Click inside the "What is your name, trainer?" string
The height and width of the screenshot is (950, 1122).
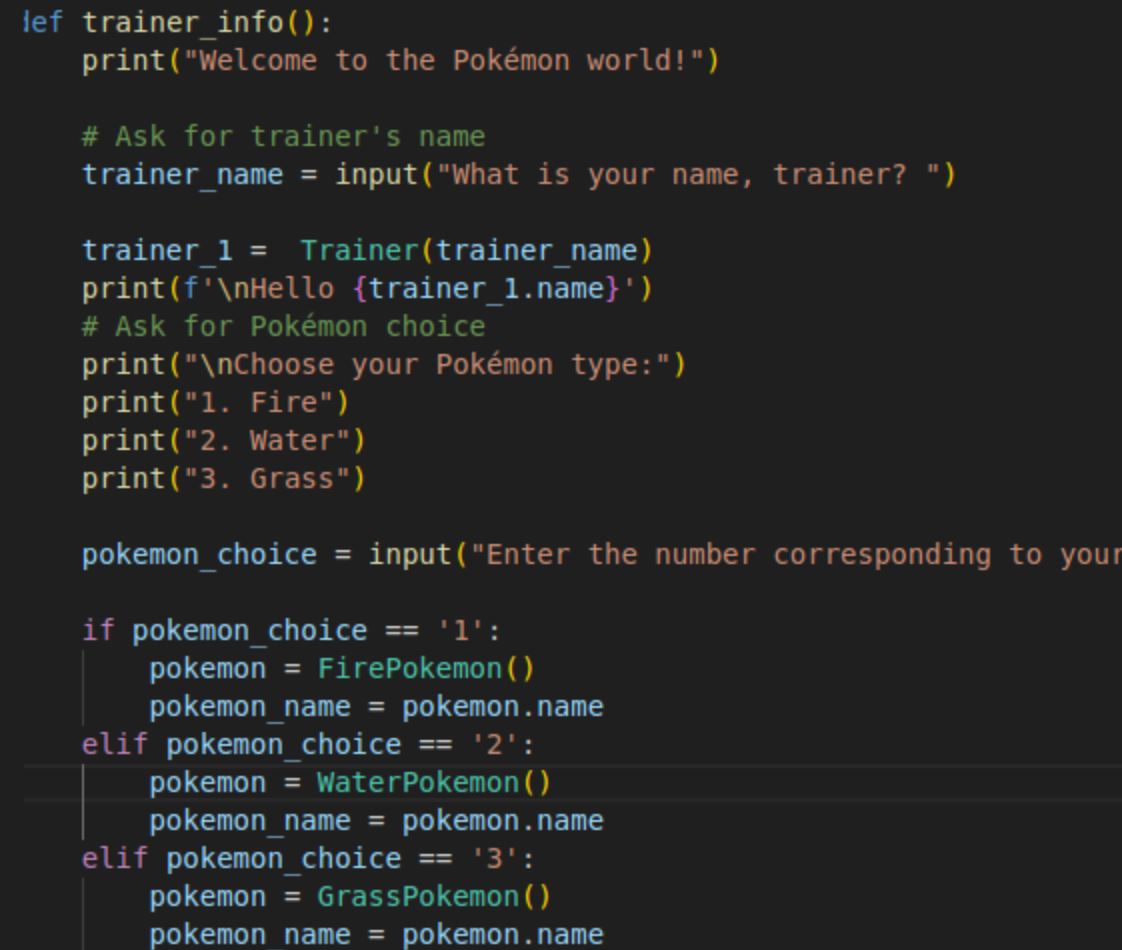(688, 175)
